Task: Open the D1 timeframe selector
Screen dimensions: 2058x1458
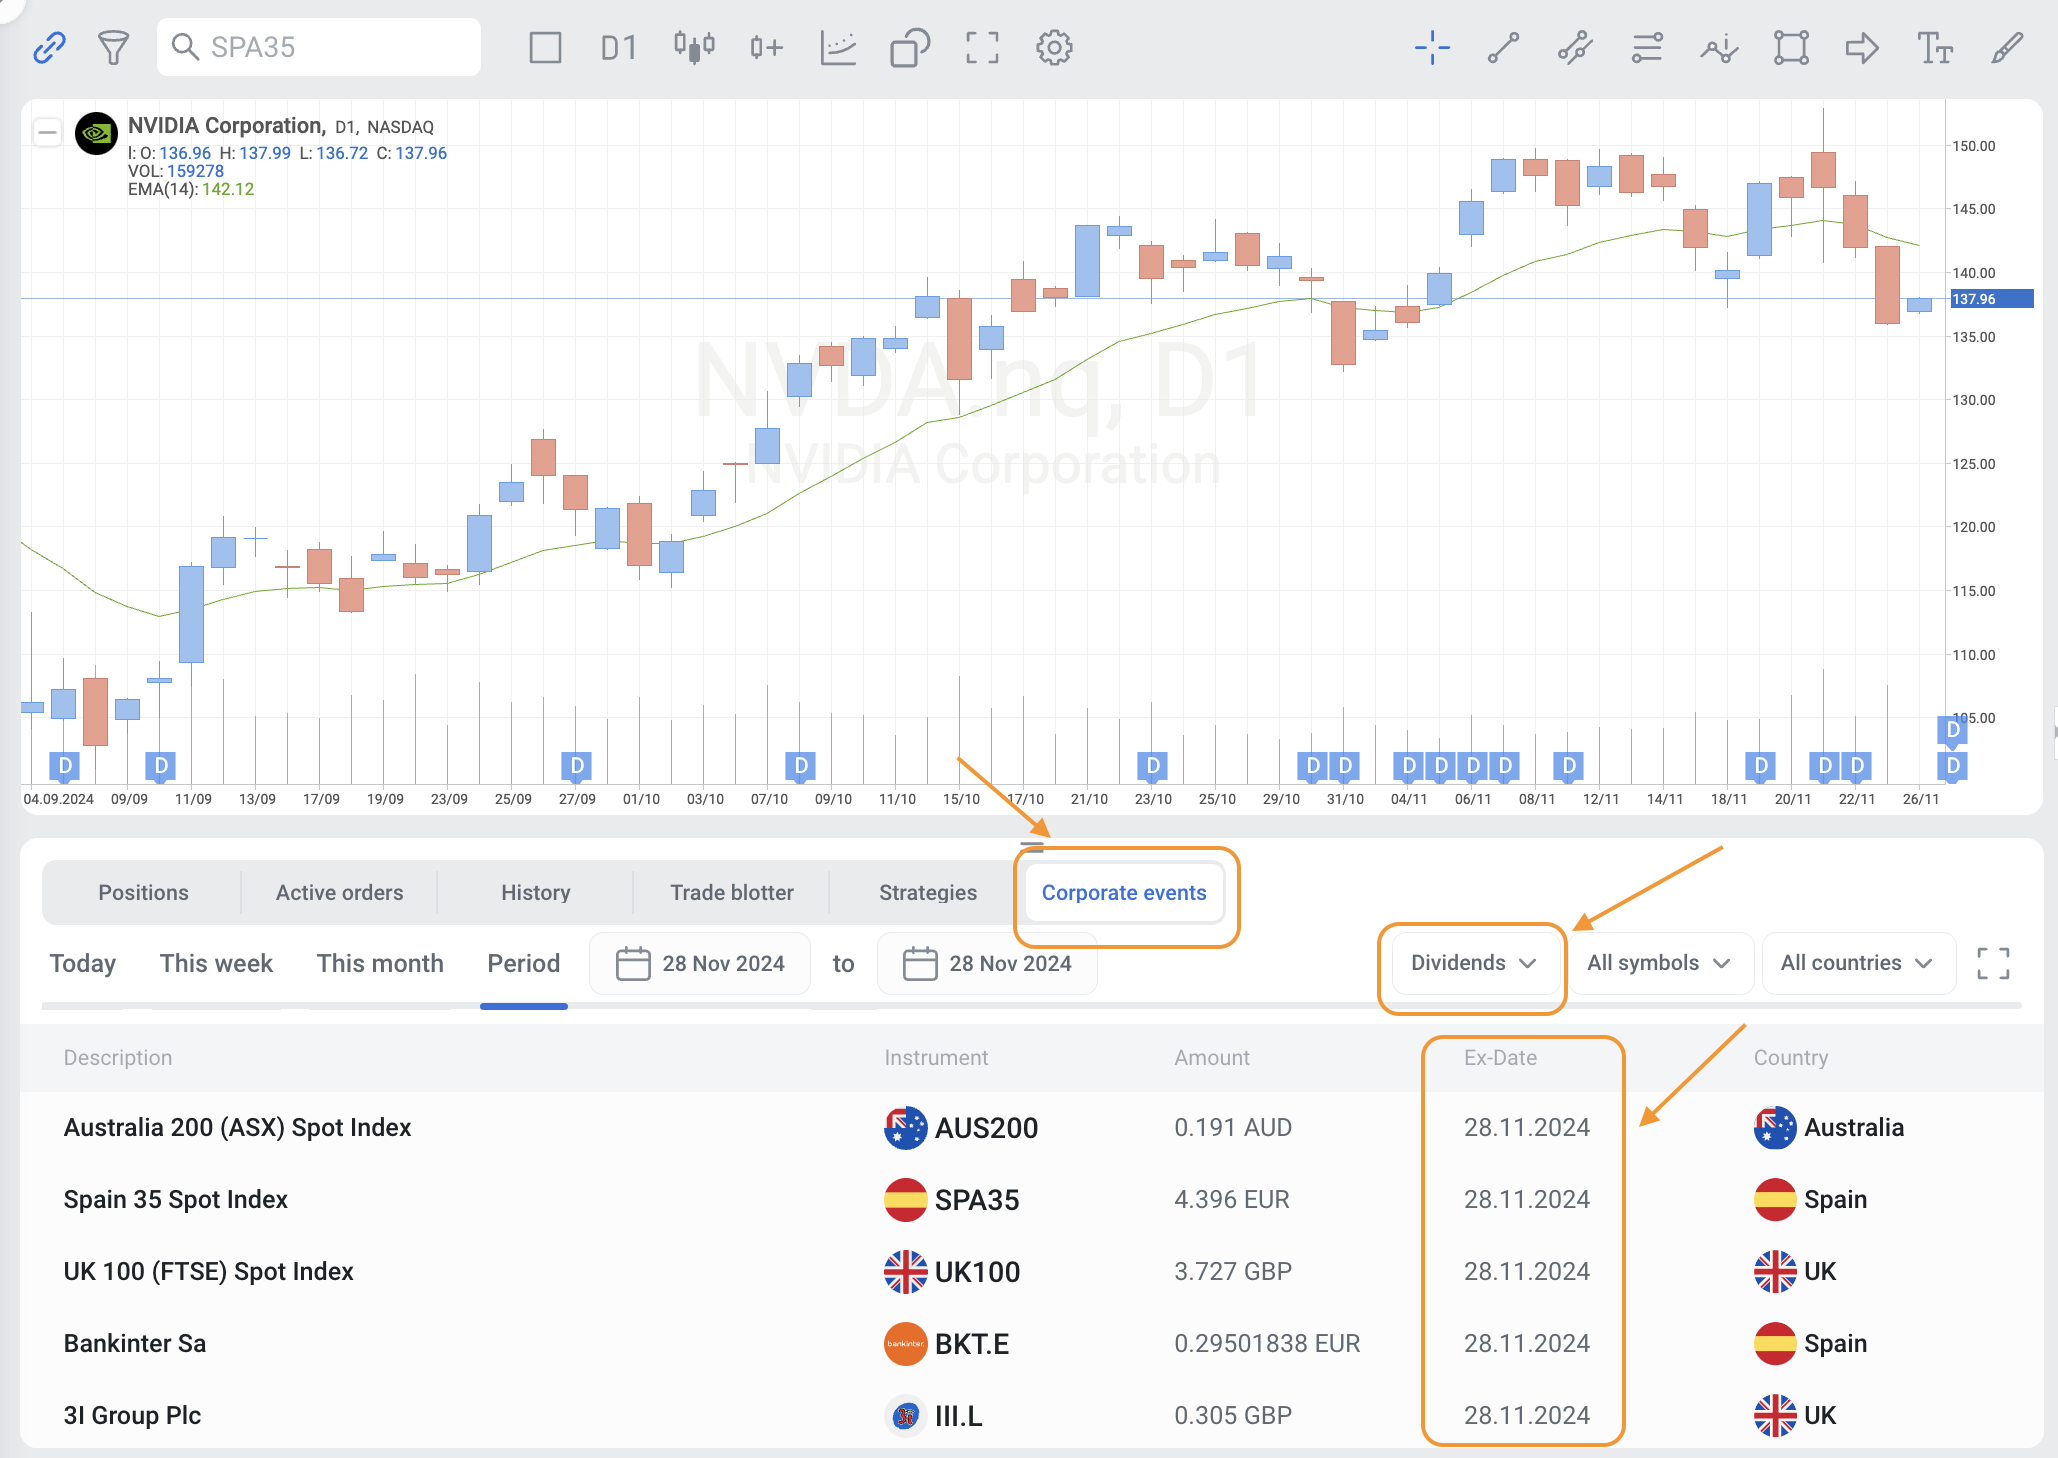Action: pos(618,47)
